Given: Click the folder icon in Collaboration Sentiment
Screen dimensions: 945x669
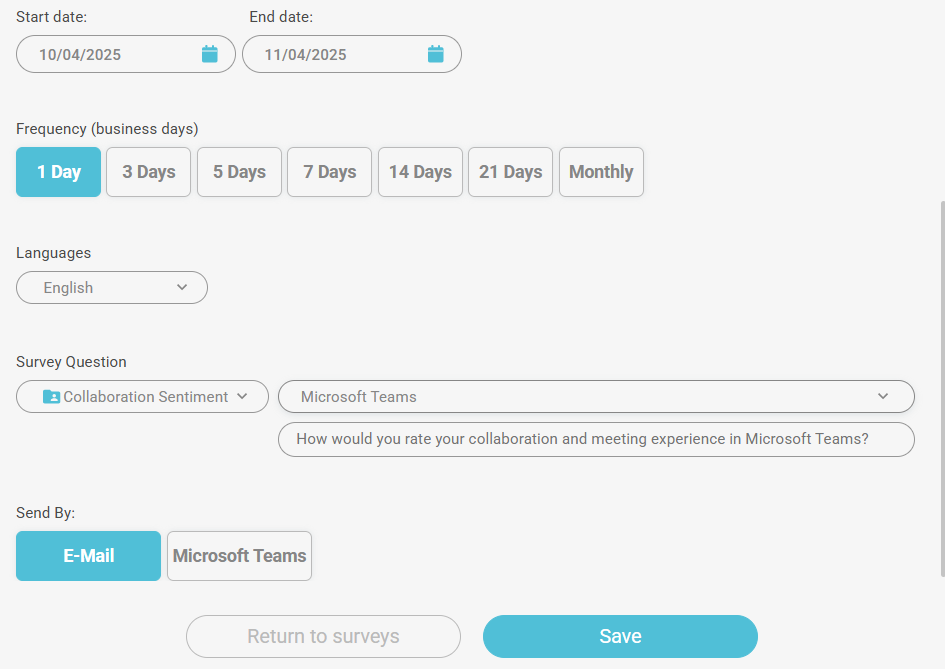Looking at the screenshot, I should pyautogui.click(x=52, y=397).
